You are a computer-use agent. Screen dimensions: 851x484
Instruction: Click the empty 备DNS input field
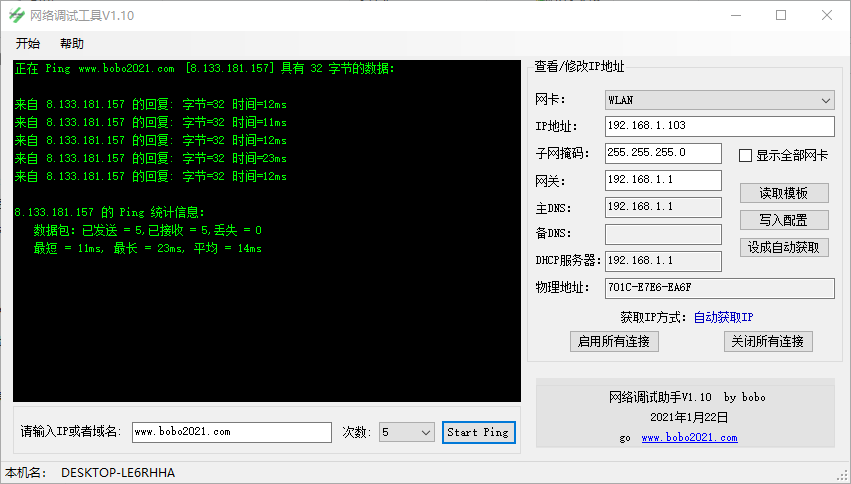click(x=663, y=234)
